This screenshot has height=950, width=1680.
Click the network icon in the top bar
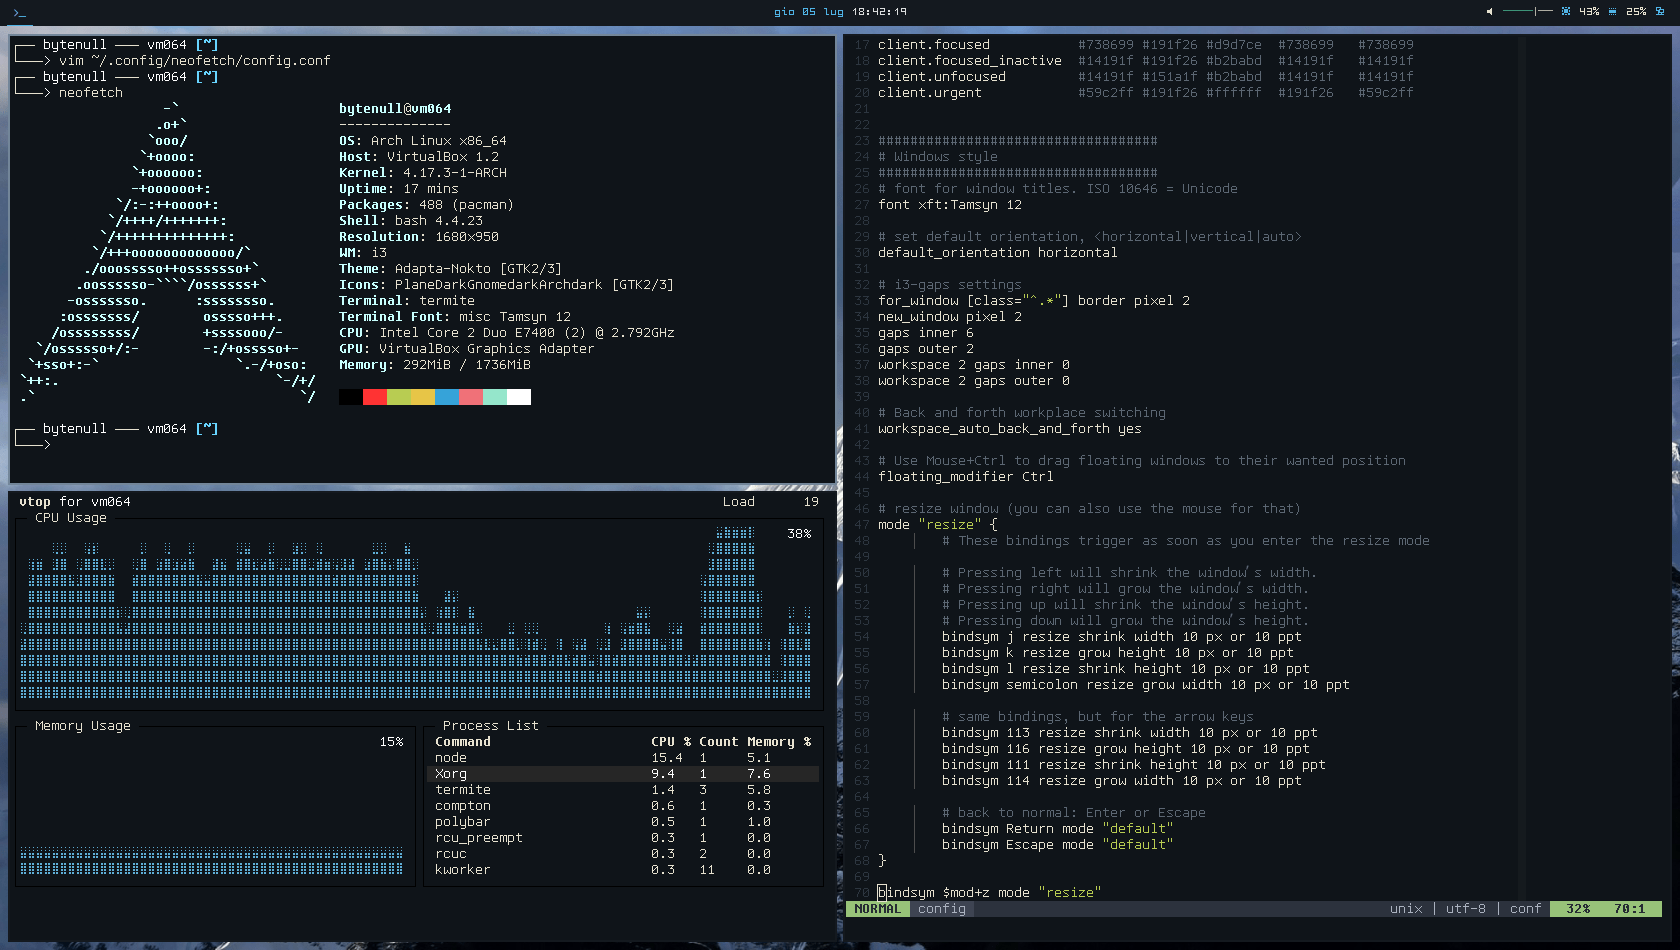coord(1660,12)
